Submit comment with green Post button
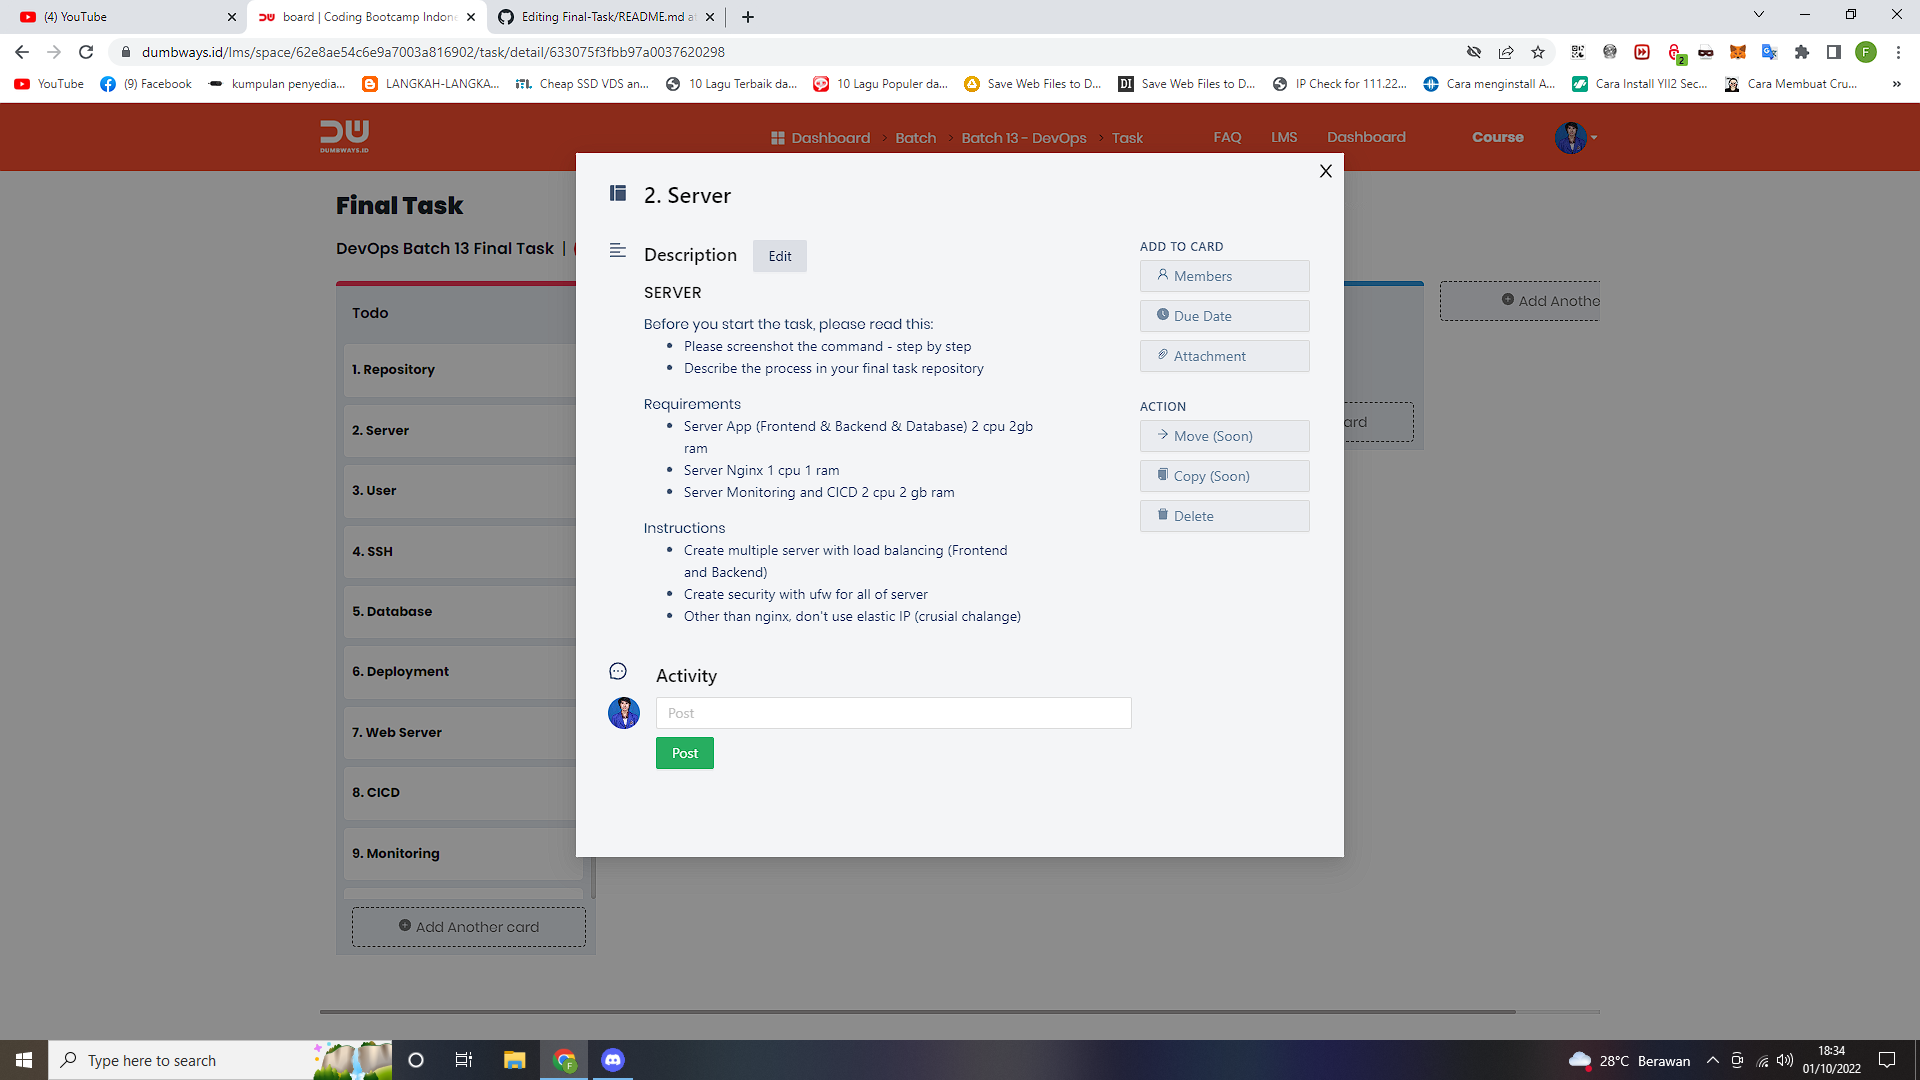The image size is (1920, 1080). pos(684,753)
